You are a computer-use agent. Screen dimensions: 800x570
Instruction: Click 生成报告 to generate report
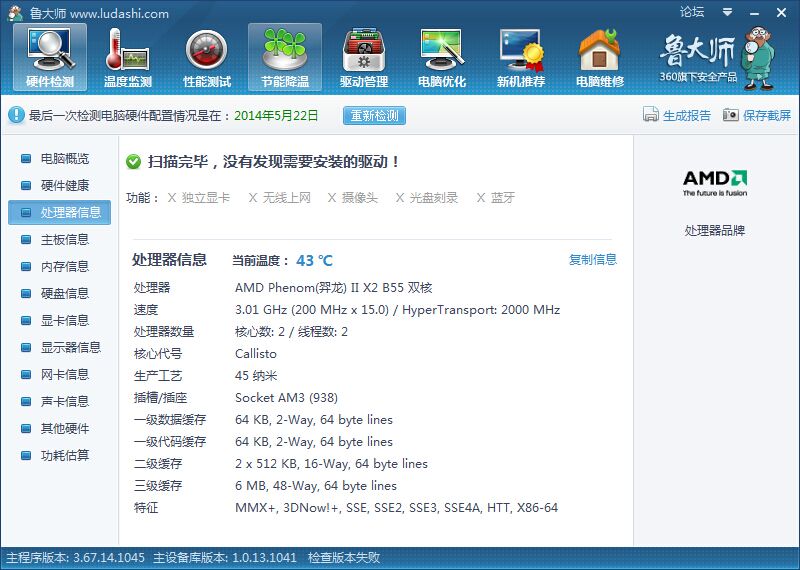coord(677,115)
